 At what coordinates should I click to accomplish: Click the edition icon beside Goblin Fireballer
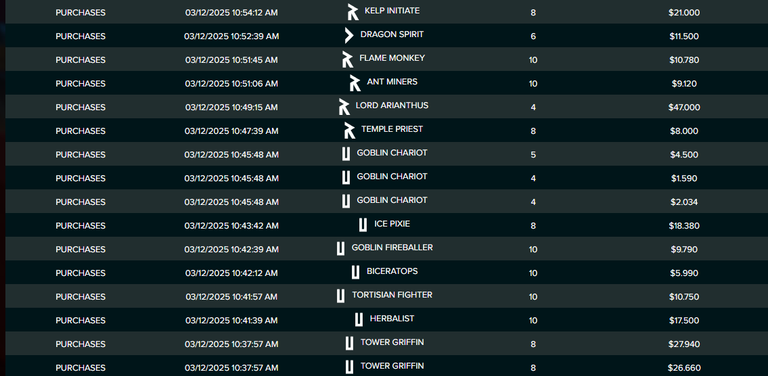click(340, 248)
